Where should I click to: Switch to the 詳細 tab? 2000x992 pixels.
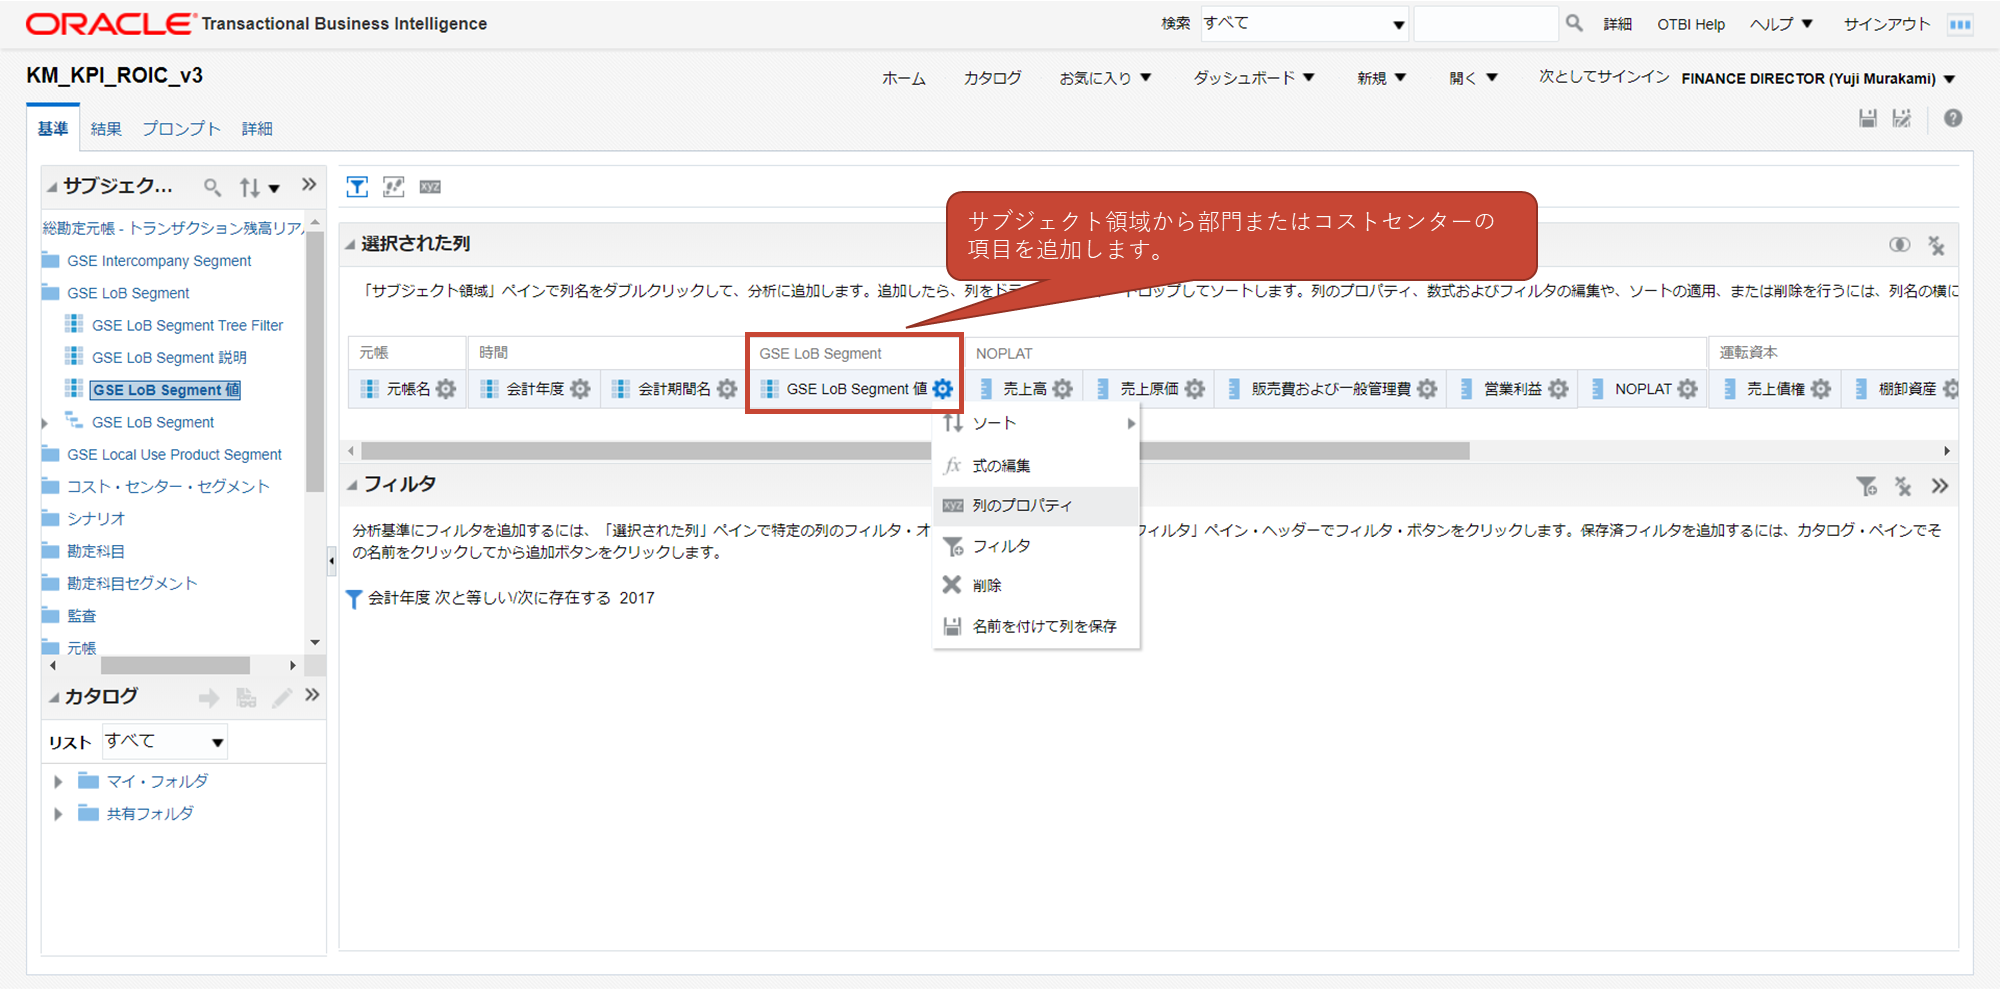[x=257, y=129]
